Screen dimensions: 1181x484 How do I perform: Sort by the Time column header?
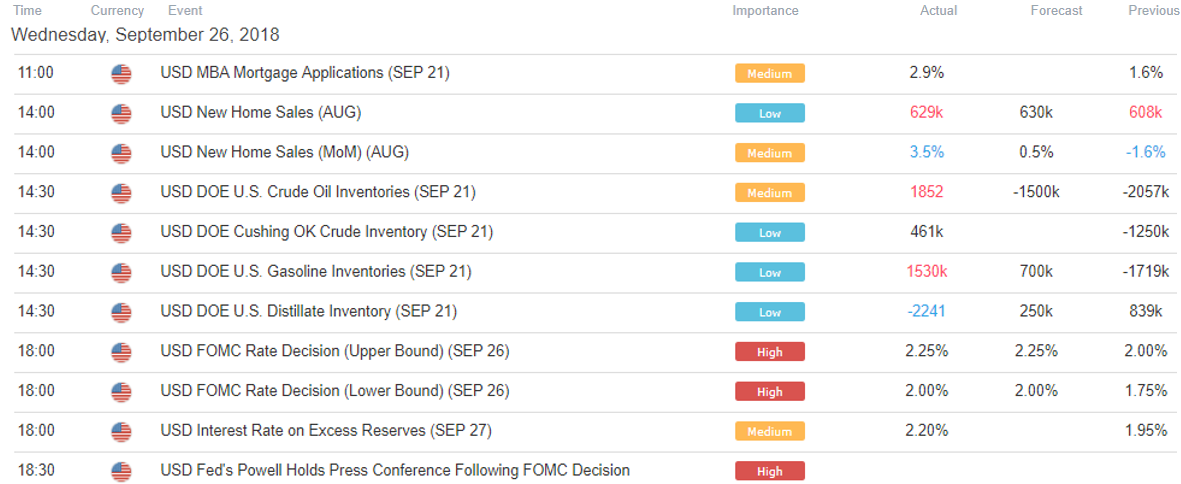pos(28,11)
